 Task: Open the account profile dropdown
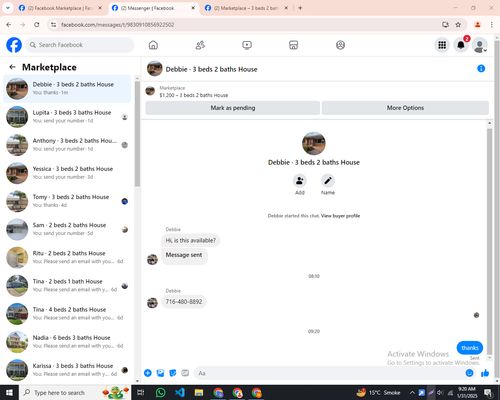480,45
